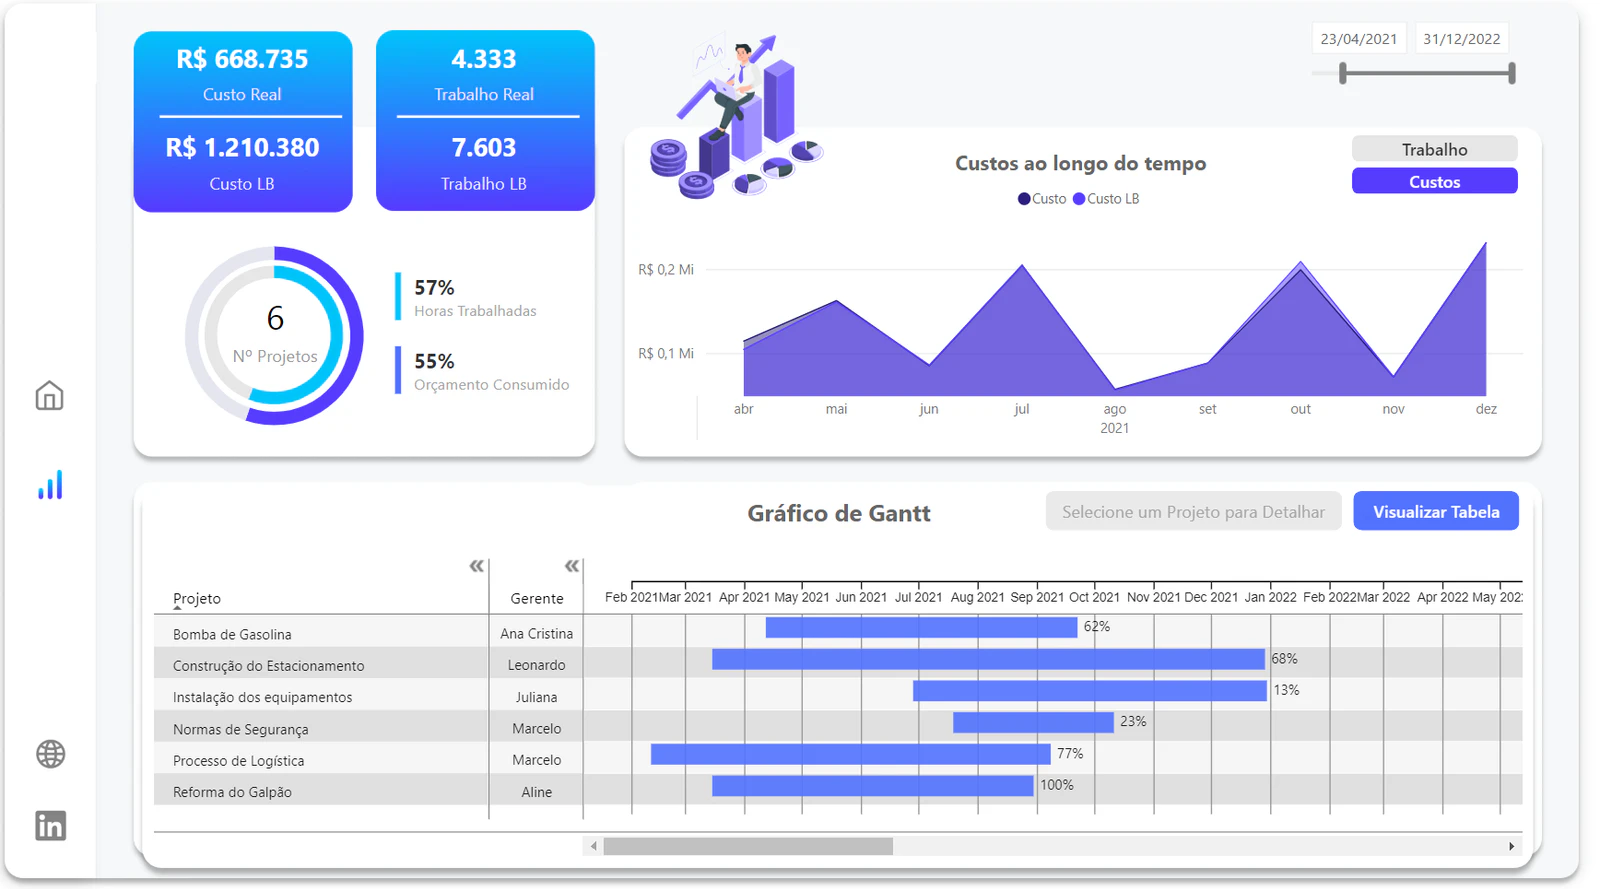Switch chart to Custos view

click(1434, 181)
